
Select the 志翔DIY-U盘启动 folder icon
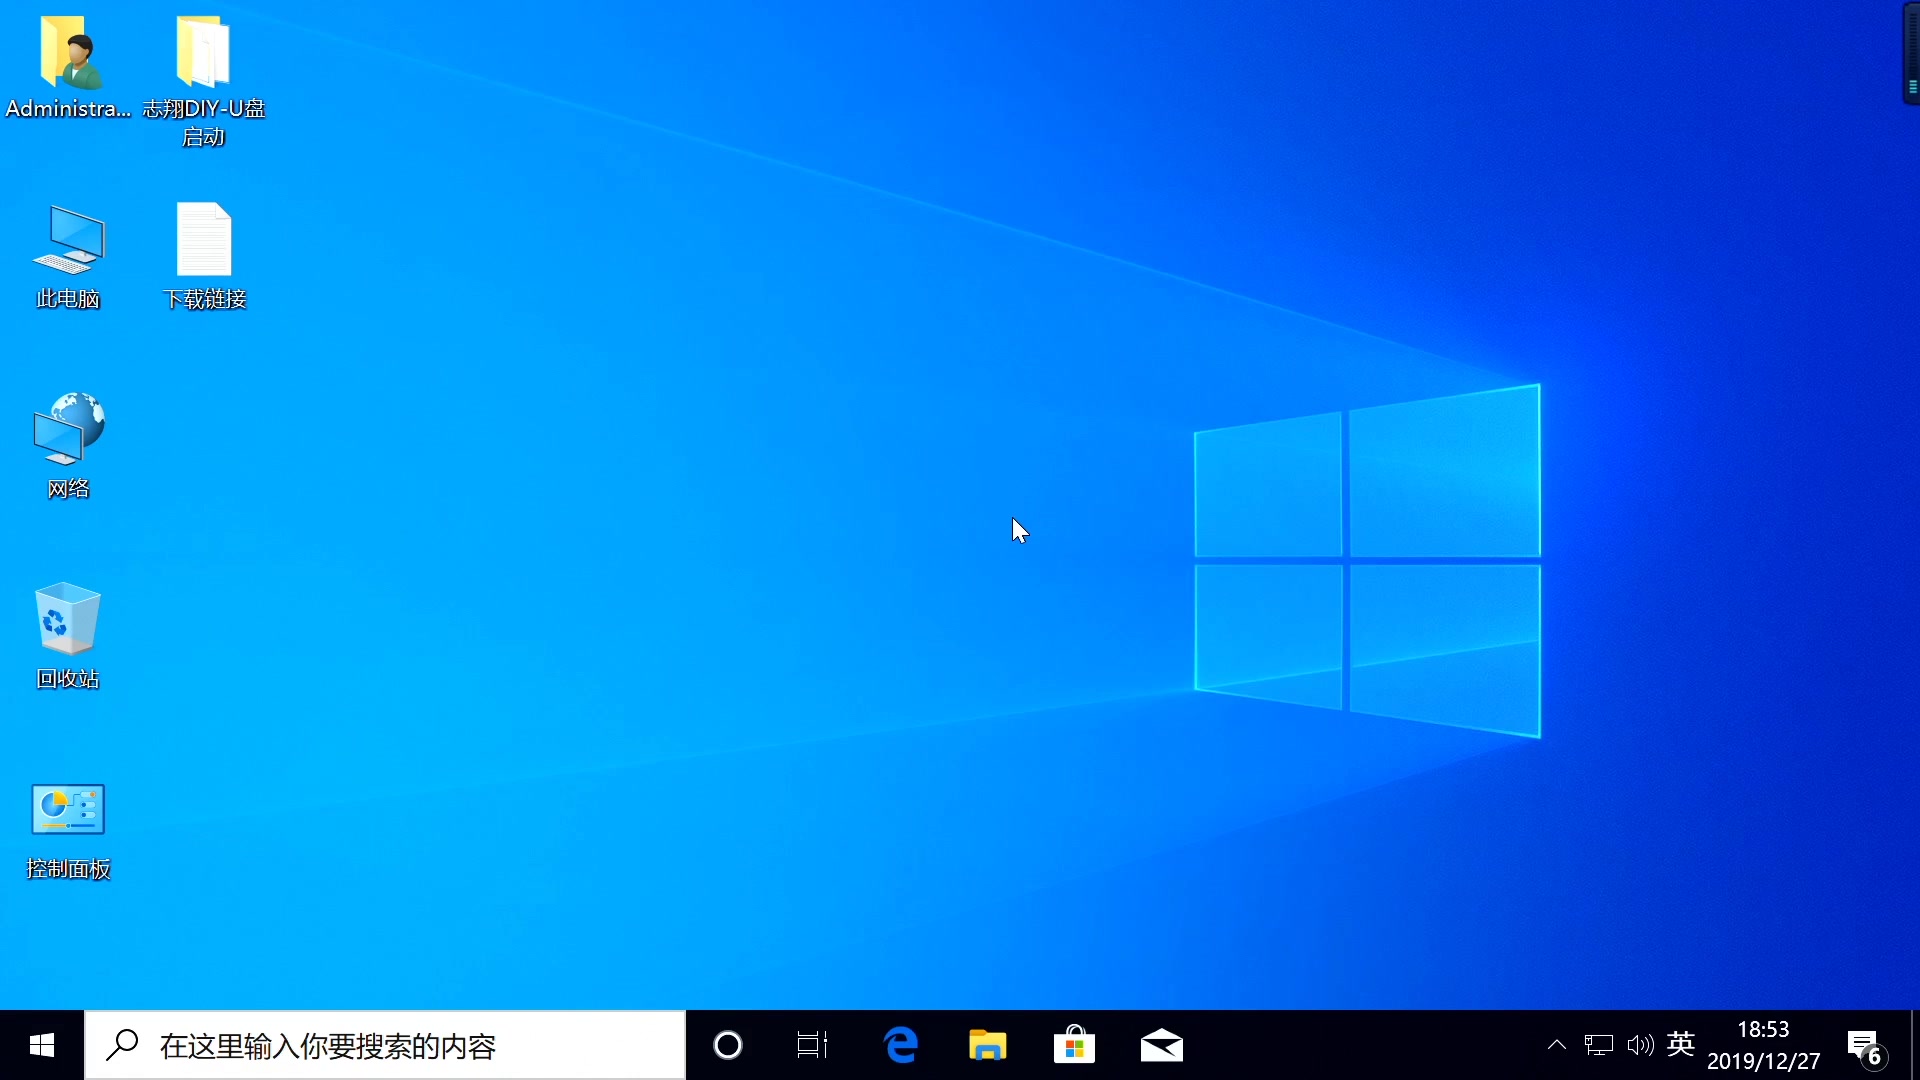[203, 52]
